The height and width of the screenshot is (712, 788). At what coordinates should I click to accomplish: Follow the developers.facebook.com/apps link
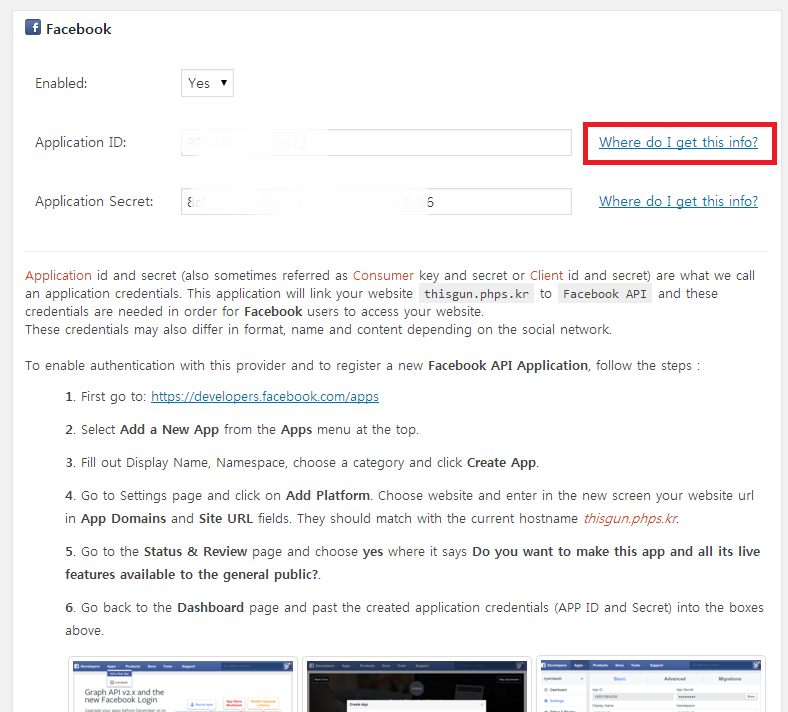point(264,396)
